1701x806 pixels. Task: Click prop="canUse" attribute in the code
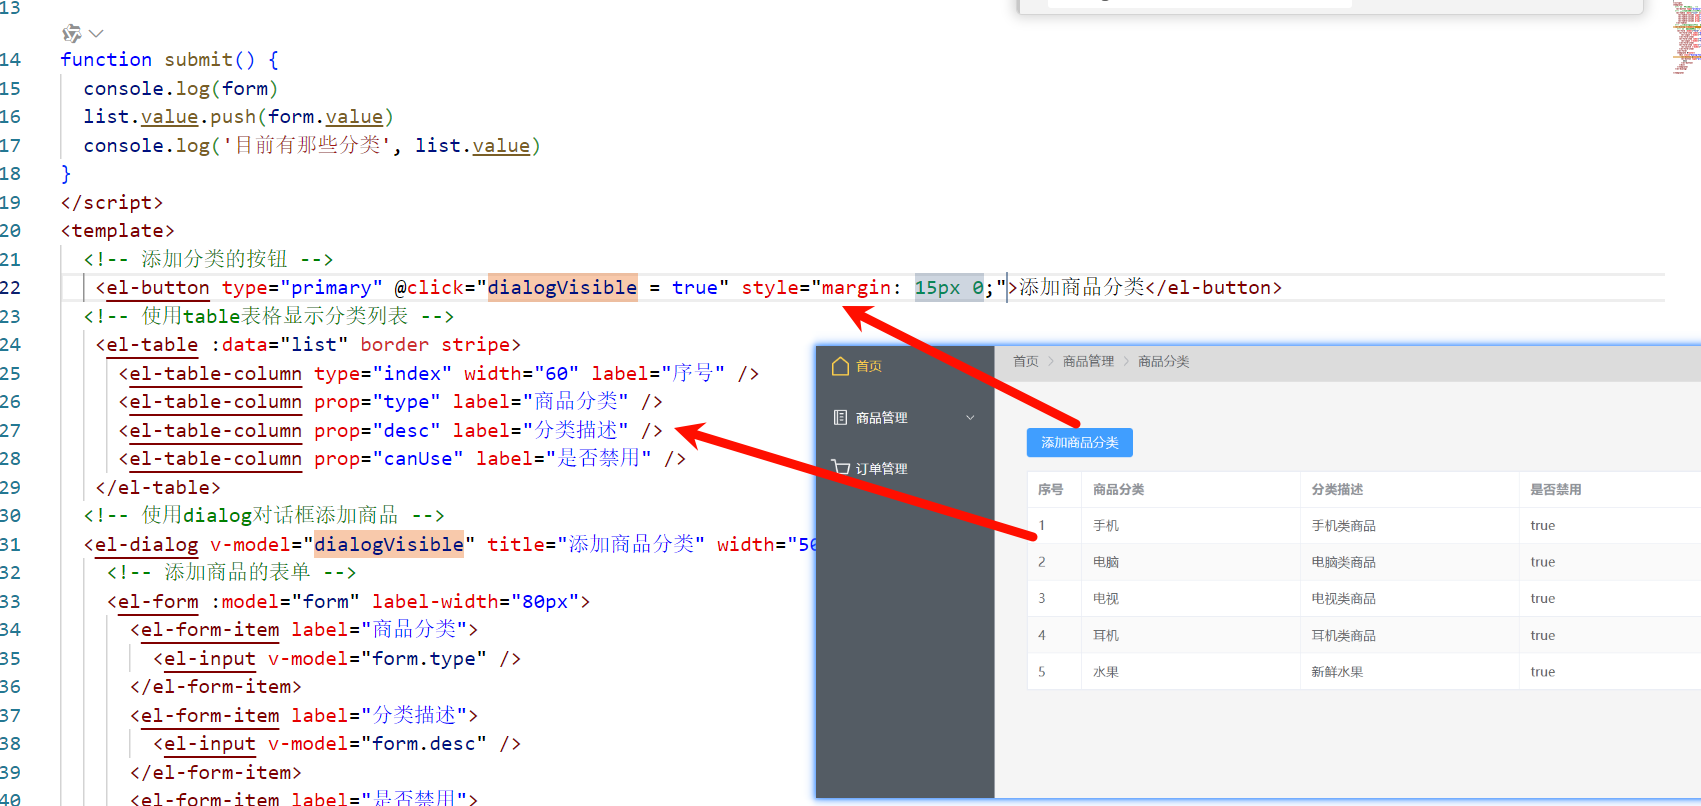[389, 458]
